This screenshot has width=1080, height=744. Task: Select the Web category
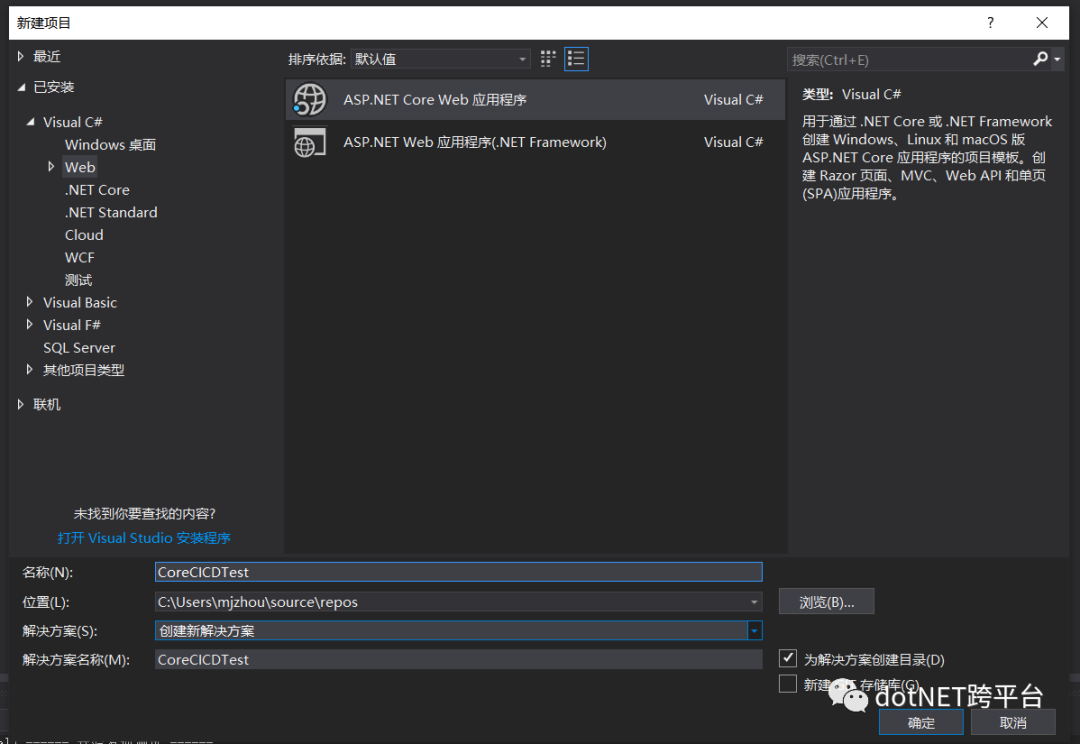click(80, 167)
